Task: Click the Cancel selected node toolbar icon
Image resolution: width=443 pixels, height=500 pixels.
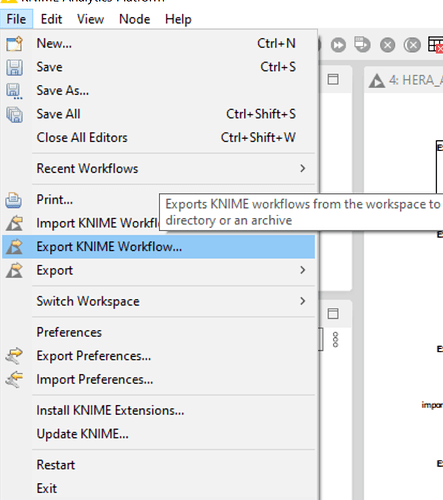Action: coord(388,45)
